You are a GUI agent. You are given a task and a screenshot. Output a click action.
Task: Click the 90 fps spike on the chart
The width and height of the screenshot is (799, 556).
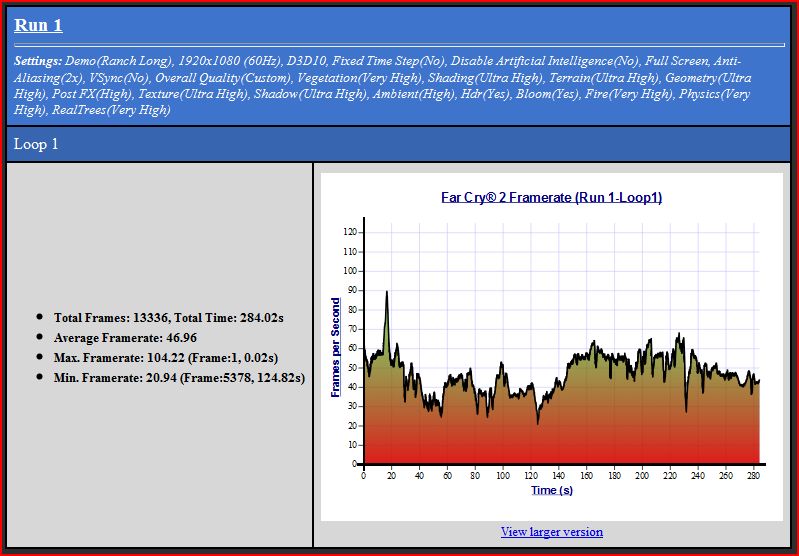tap(387, 293)
